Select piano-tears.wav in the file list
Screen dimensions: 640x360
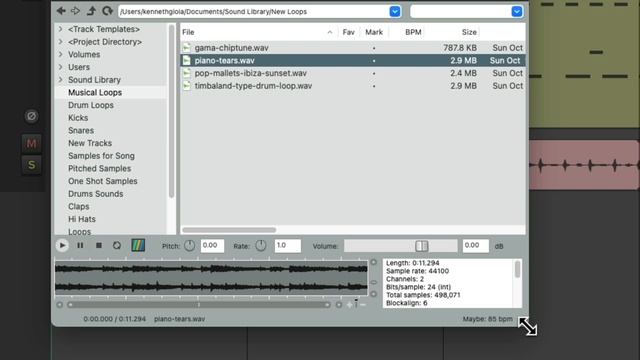point(353,60)
